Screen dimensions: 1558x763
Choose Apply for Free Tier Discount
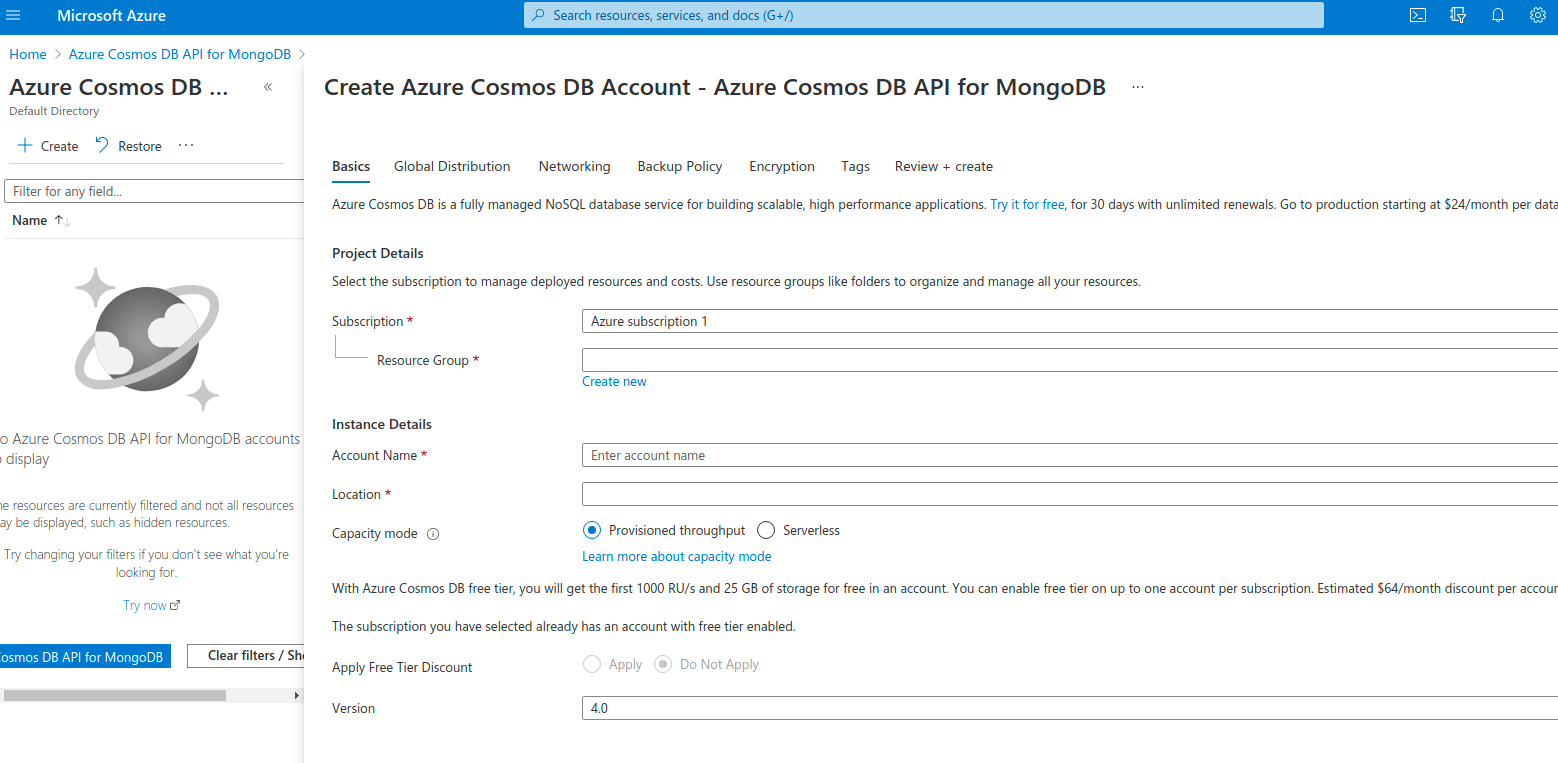591,664
